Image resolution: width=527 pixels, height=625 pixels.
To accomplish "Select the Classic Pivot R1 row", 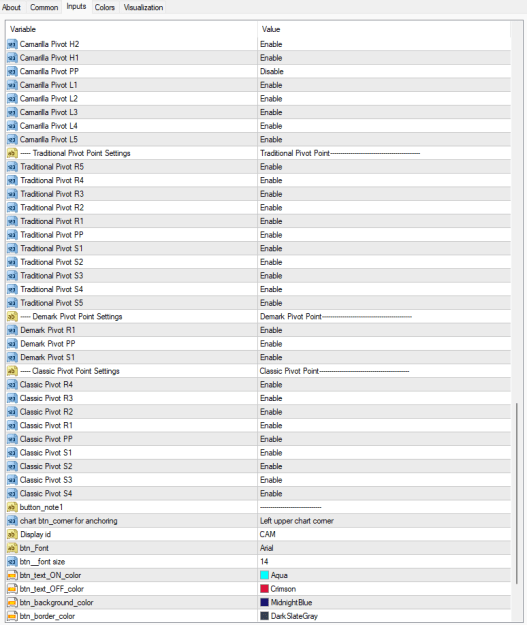I will point(258,425).
